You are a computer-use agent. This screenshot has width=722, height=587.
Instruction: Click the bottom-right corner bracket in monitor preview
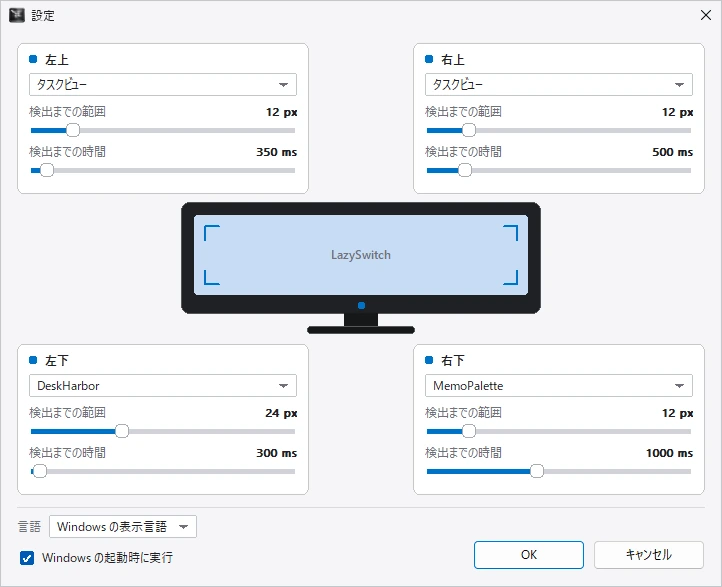tap(510, 277)
